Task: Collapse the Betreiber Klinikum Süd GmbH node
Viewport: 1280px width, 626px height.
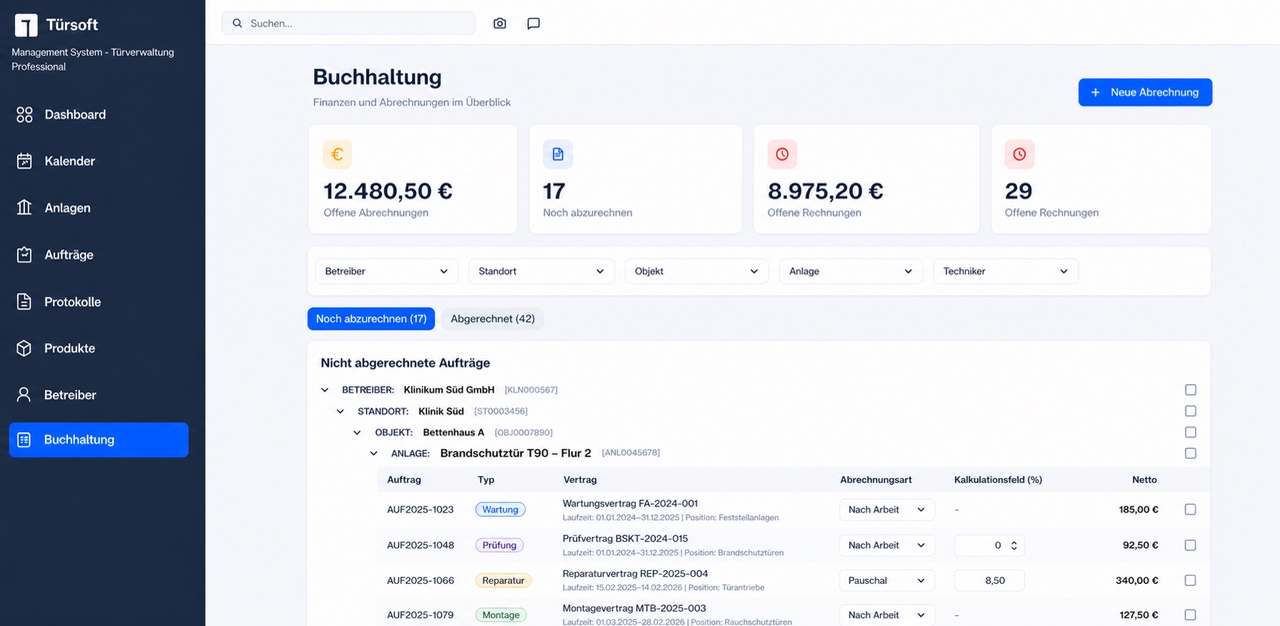Action: tap(325, 390)
